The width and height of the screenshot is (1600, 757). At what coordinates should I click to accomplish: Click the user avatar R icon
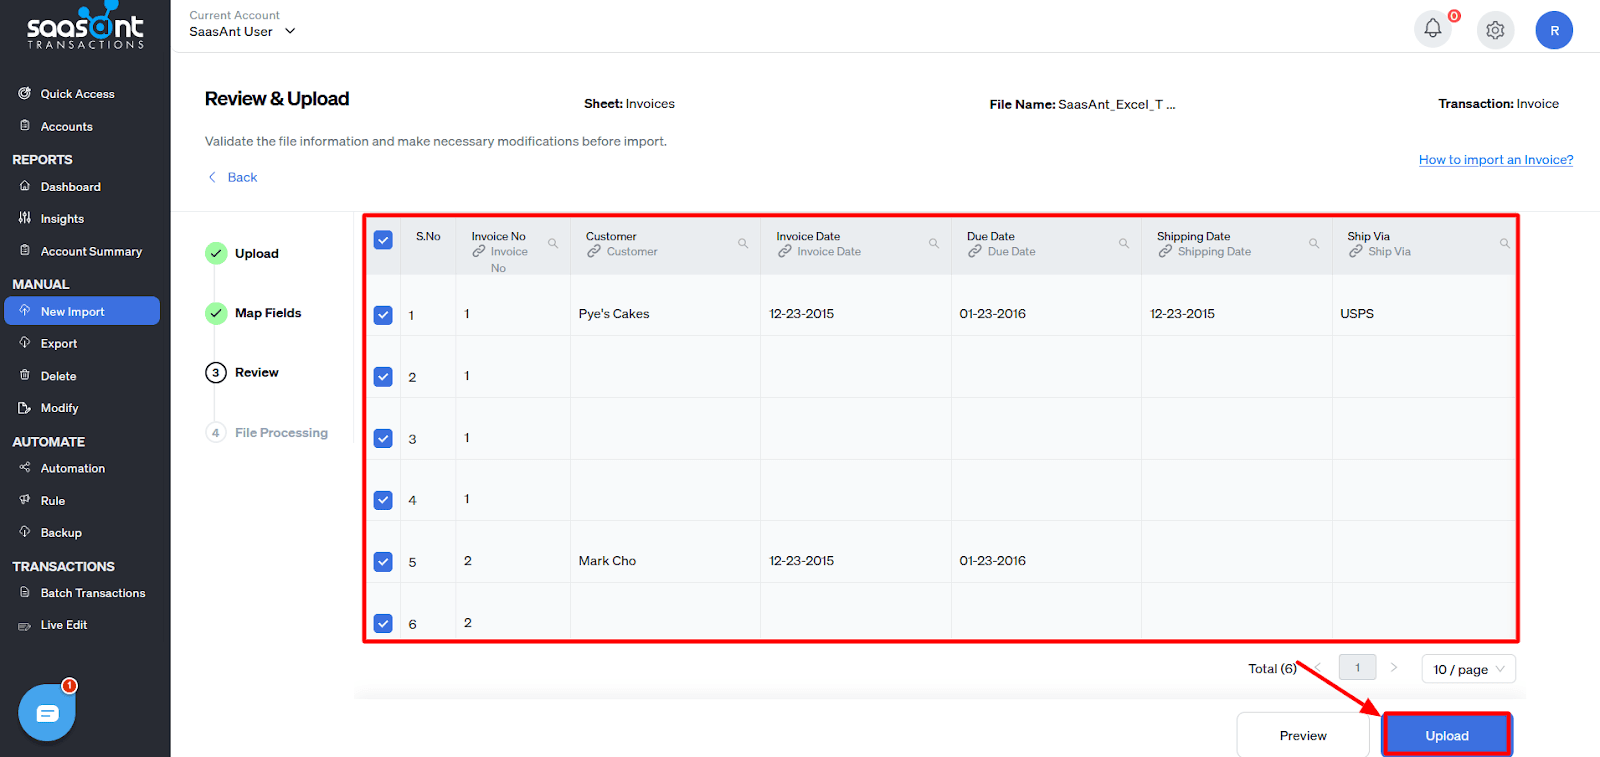pos(1554,30)
